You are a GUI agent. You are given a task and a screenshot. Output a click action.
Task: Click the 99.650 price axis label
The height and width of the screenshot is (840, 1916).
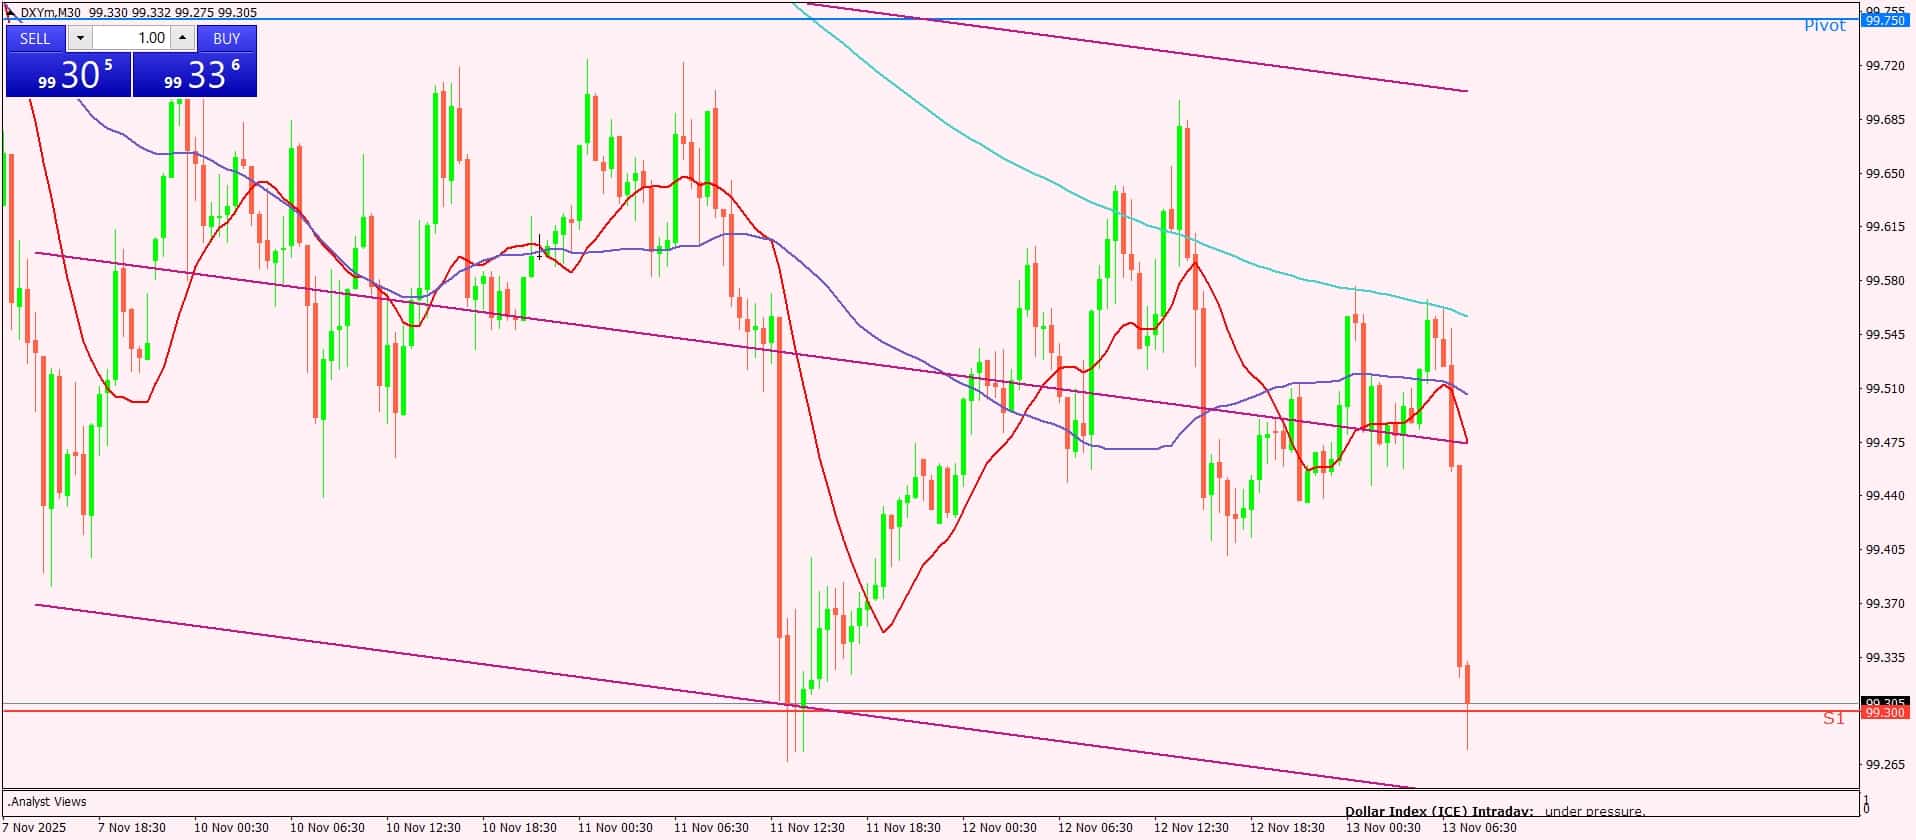point(1885,174)
